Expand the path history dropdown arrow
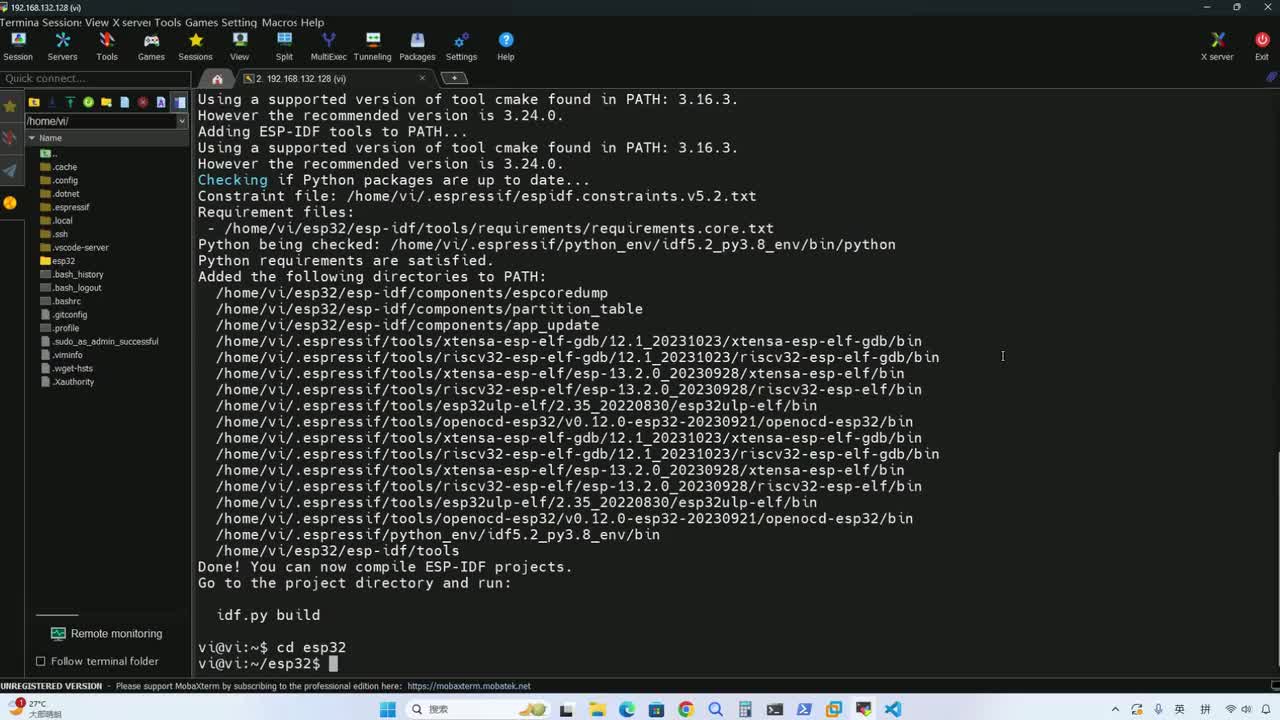 (x=182, y=121)
